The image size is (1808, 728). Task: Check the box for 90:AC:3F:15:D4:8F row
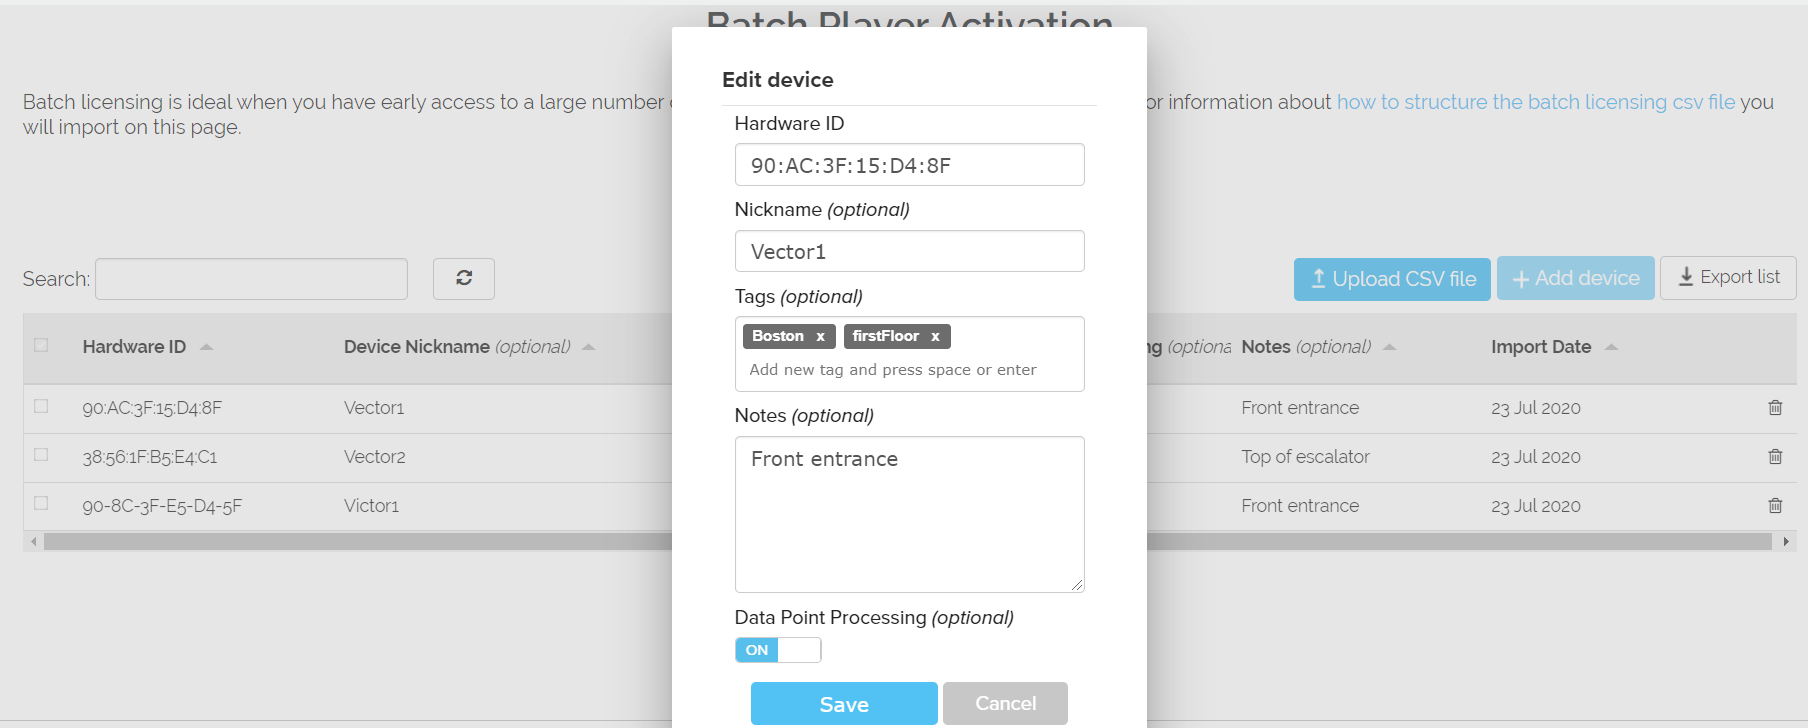41,406
